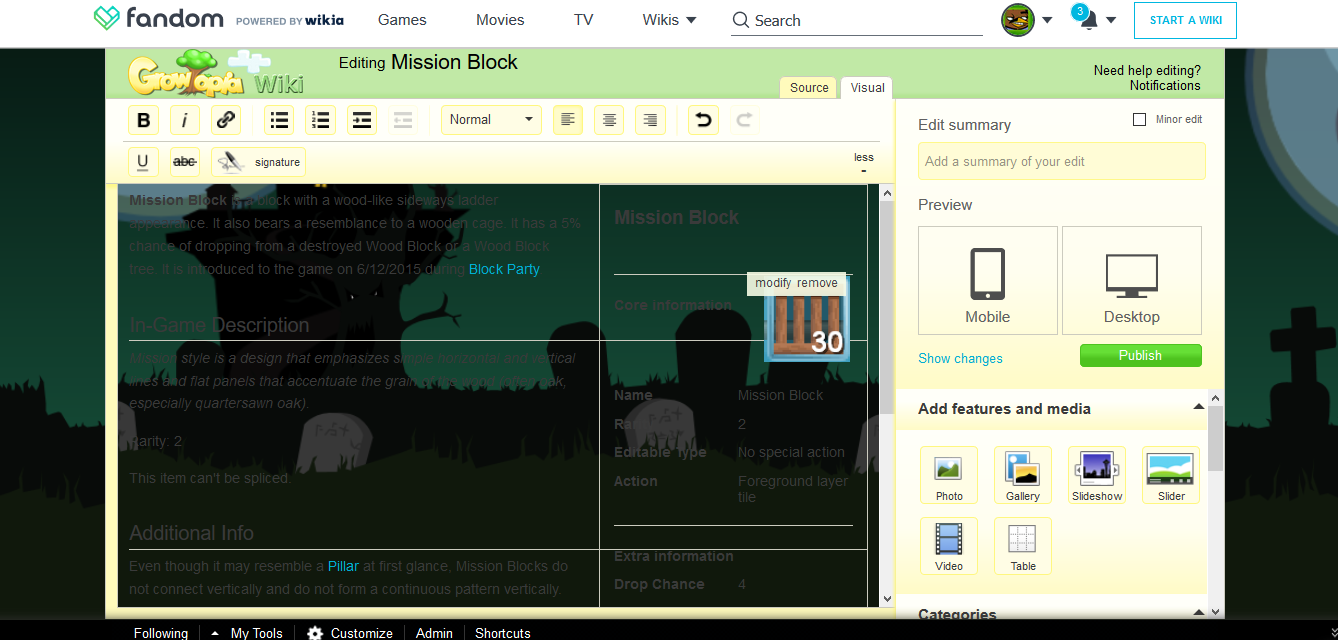Collapse the Add features and media section
This screenshot has width=1338, height=640.
[1198, 407]
